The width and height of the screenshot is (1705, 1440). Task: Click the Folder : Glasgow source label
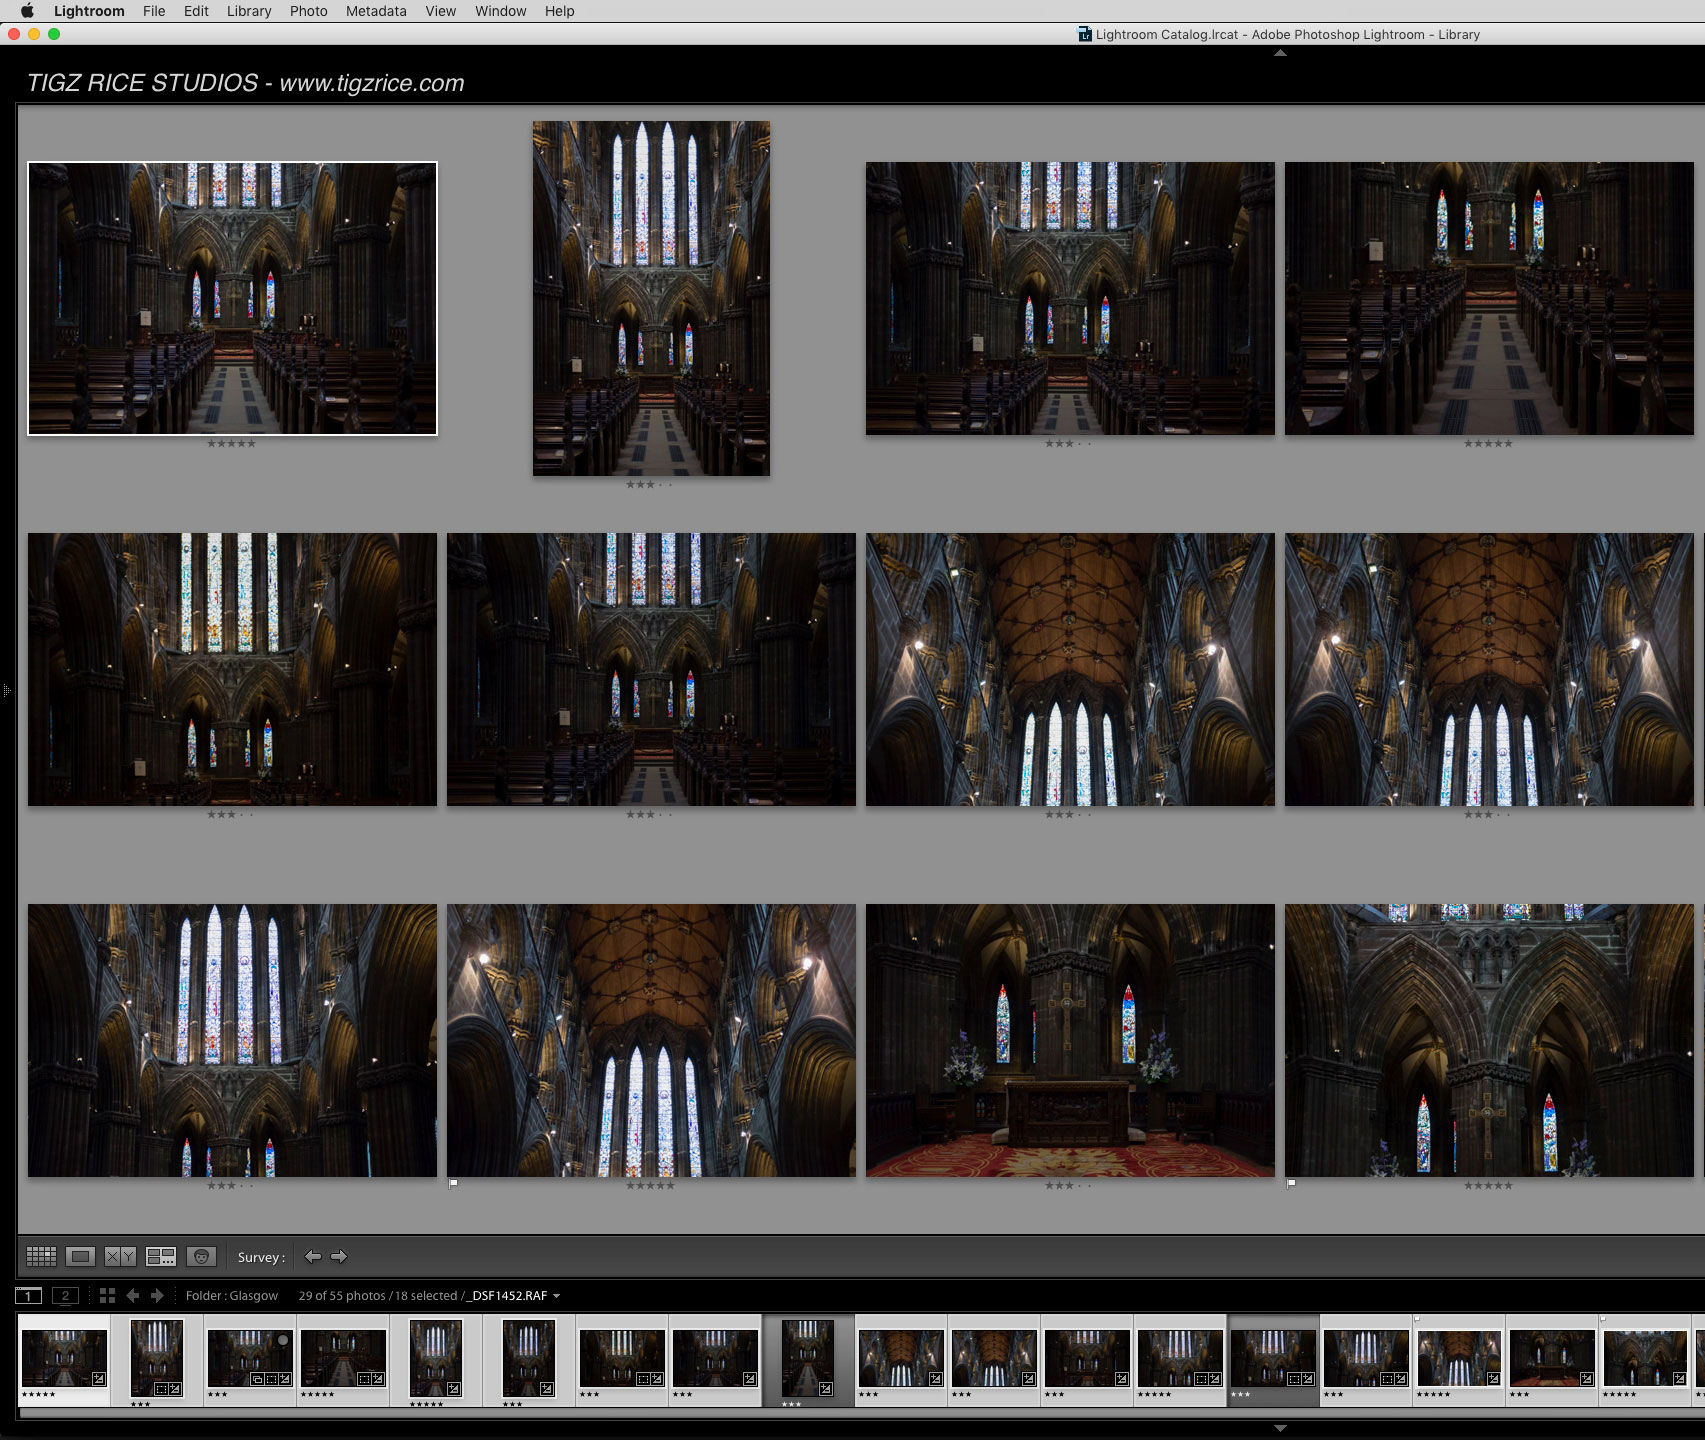[x=232, y=1296]
